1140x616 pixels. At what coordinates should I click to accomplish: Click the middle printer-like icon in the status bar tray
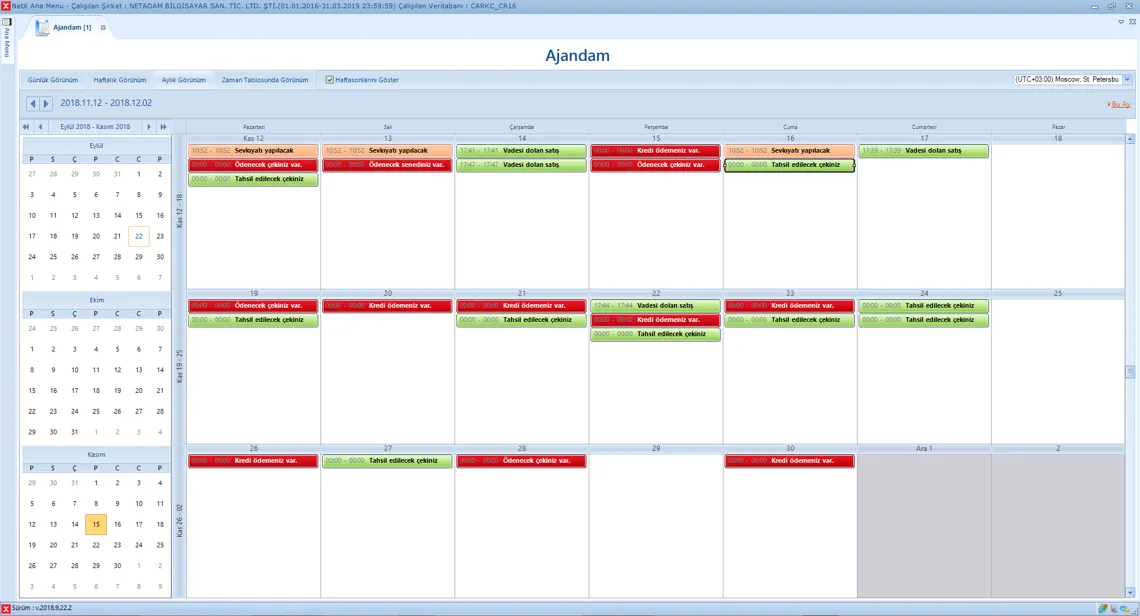click(x=1113, y=608)
